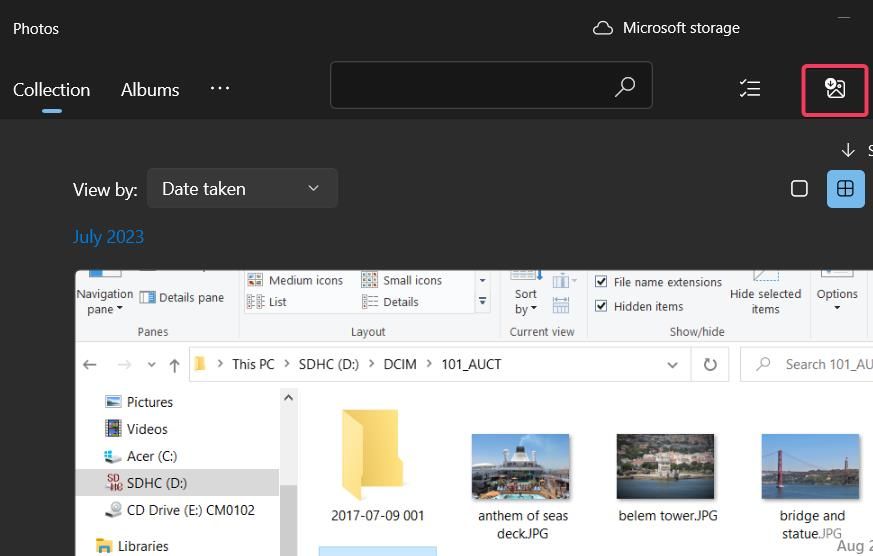Click the refresh icon in address bar
Viewport: 873px width, 556px height.
[x=710, y=365]
